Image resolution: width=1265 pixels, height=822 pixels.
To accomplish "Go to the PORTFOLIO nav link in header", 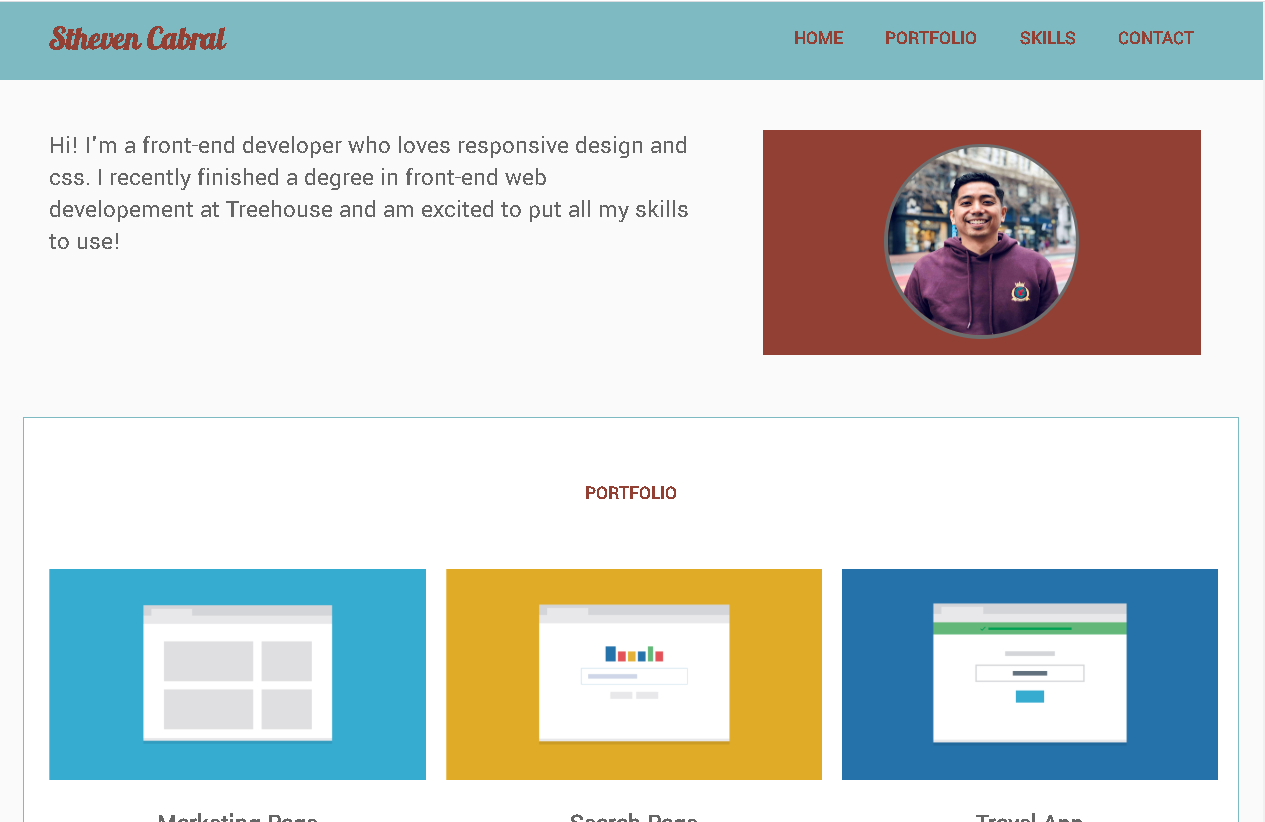I will (x=931, y=38).
